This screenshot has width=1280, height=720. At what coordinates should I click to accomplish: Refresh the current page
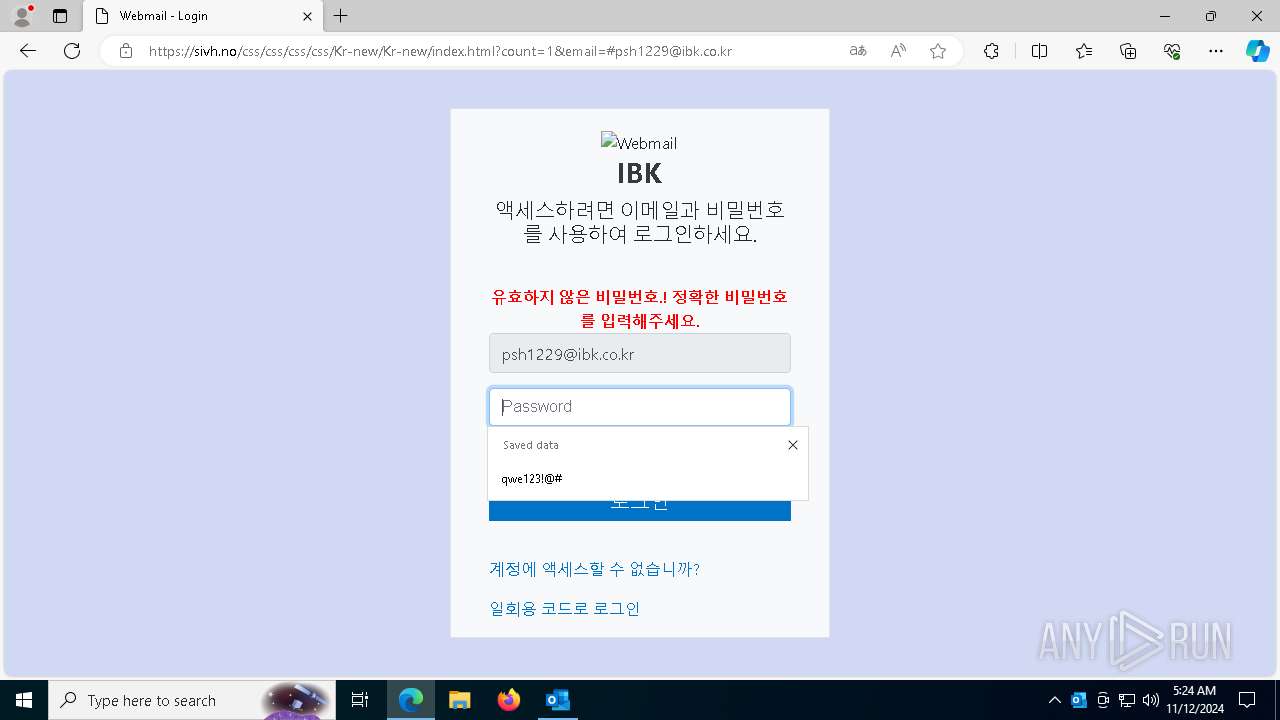point(72,51)
